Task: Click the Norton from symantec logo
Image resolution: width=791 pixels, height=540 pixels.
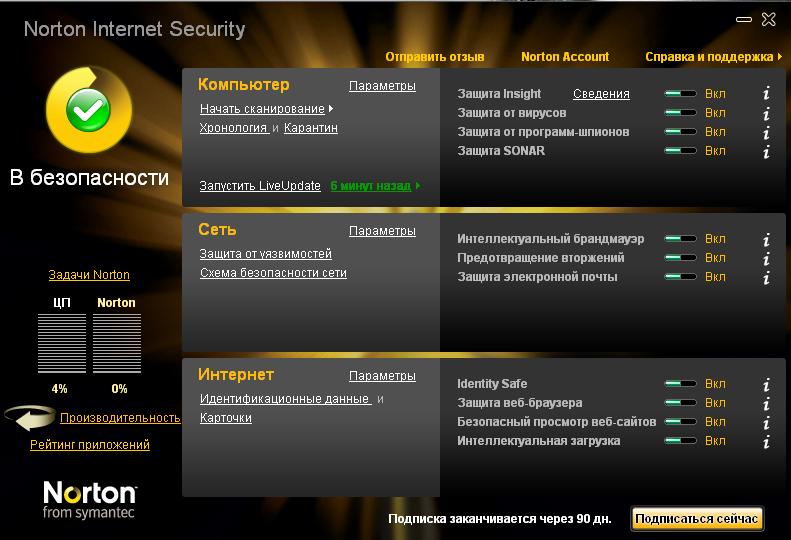Action: pyautogui.click(x=89, y=500)
